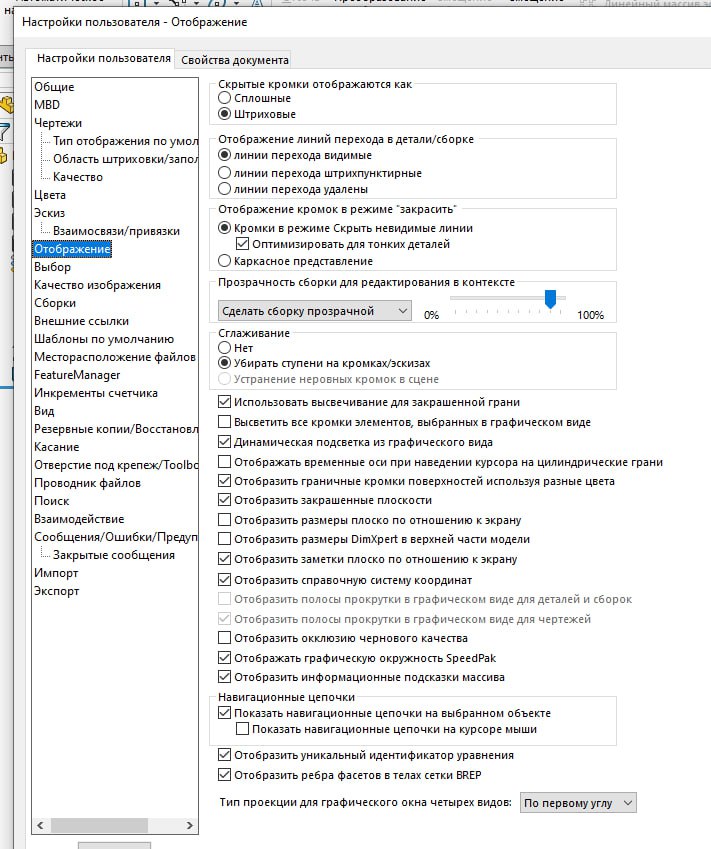This screenshot has width=711, height=849.
Task: Open Вид settings category
Action: point(44,411)
